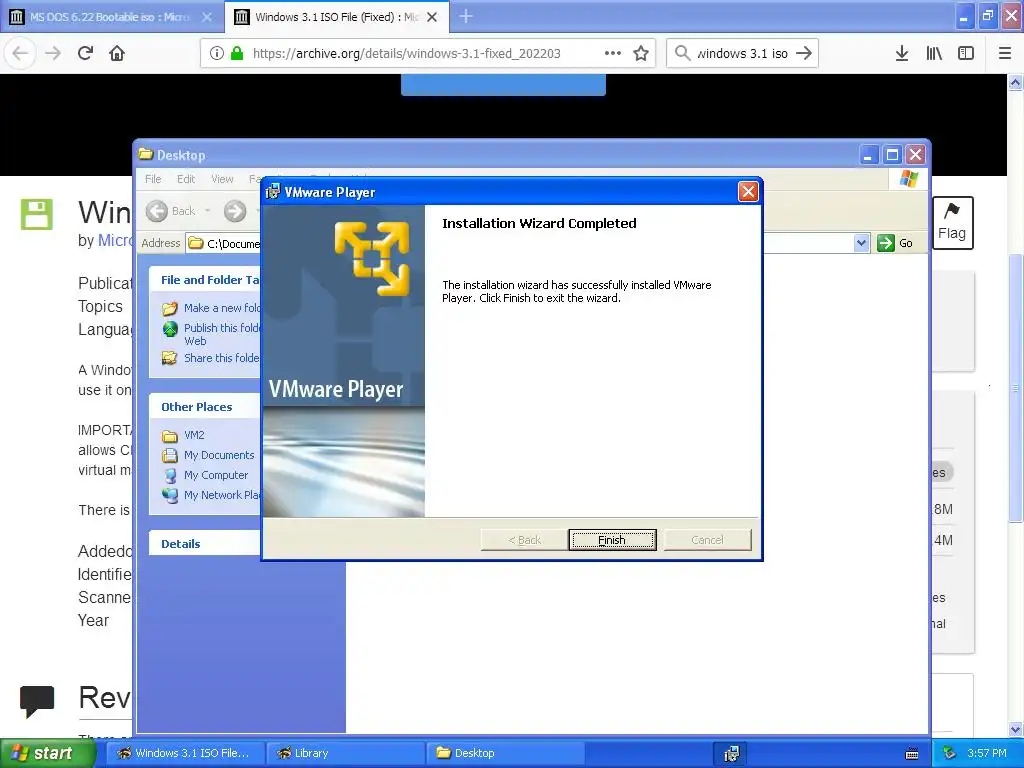1024x768 pixels.
Task: Open View menu in Desktop window
Action: (x=222, y=179)
